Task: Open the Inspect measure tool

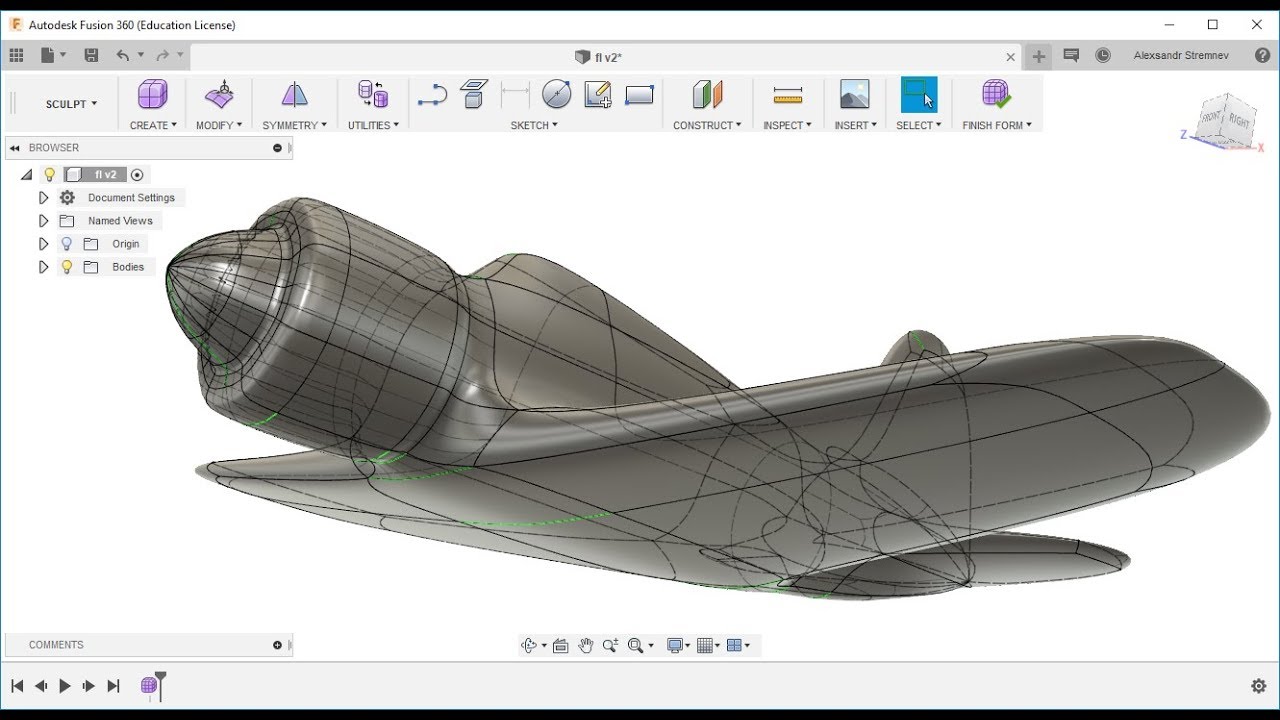Action: pyautogui.click(x=787, y=95)
